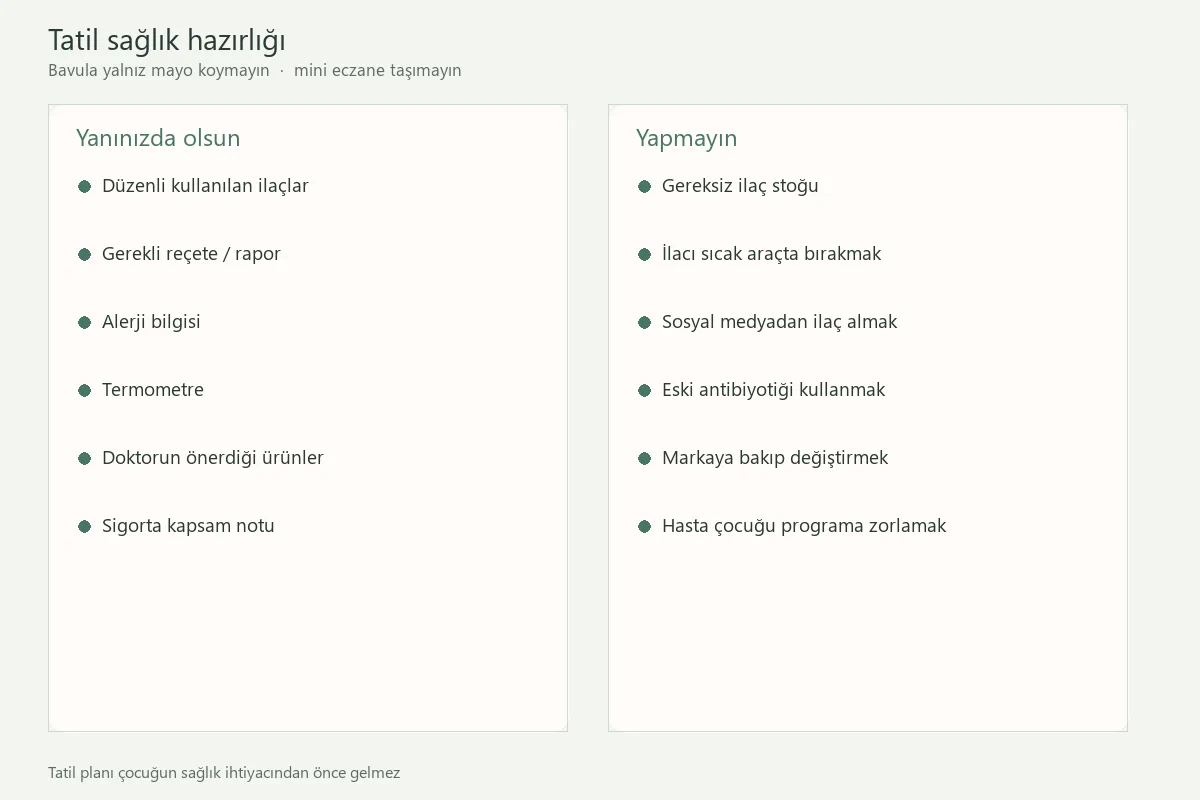
Task: Click the bullet beside Sosyal medyadan ilaç almak
Action: 645,322
